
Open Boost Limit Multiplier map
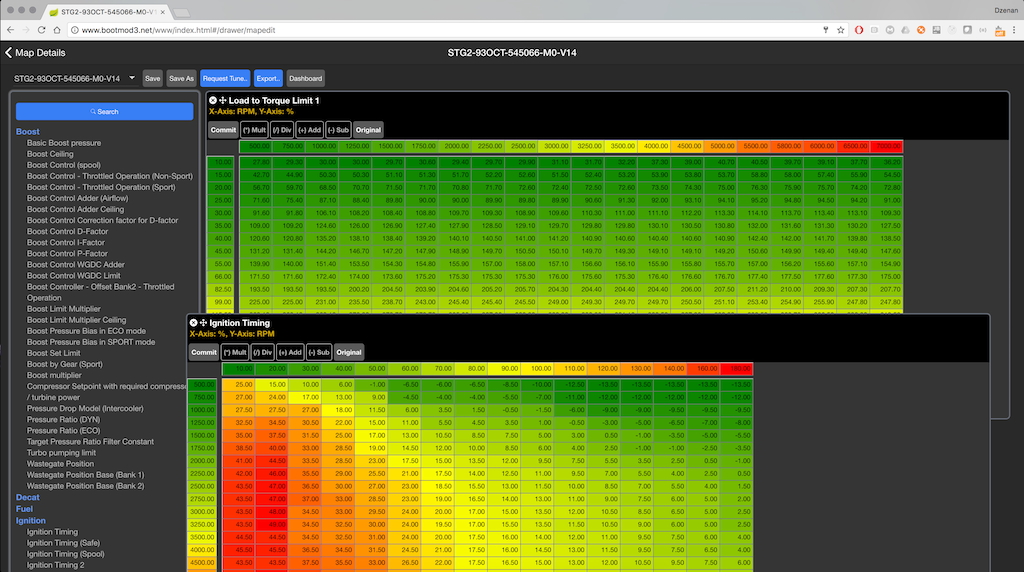click(x=63, y=309)
